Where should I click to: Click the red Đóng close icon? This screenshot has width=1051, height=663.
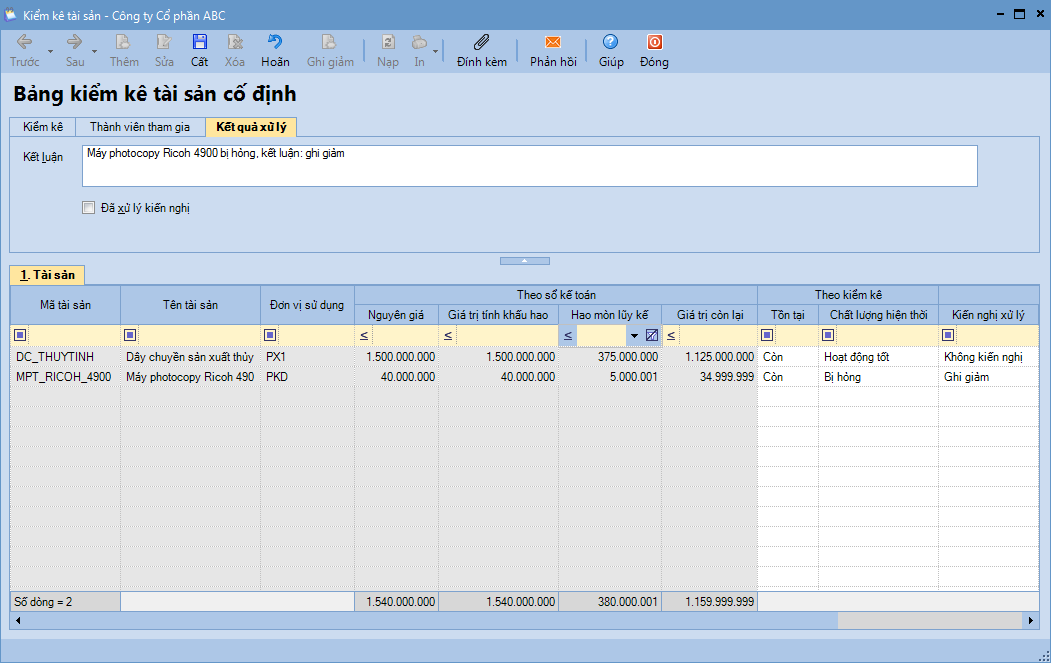(654, 42)
